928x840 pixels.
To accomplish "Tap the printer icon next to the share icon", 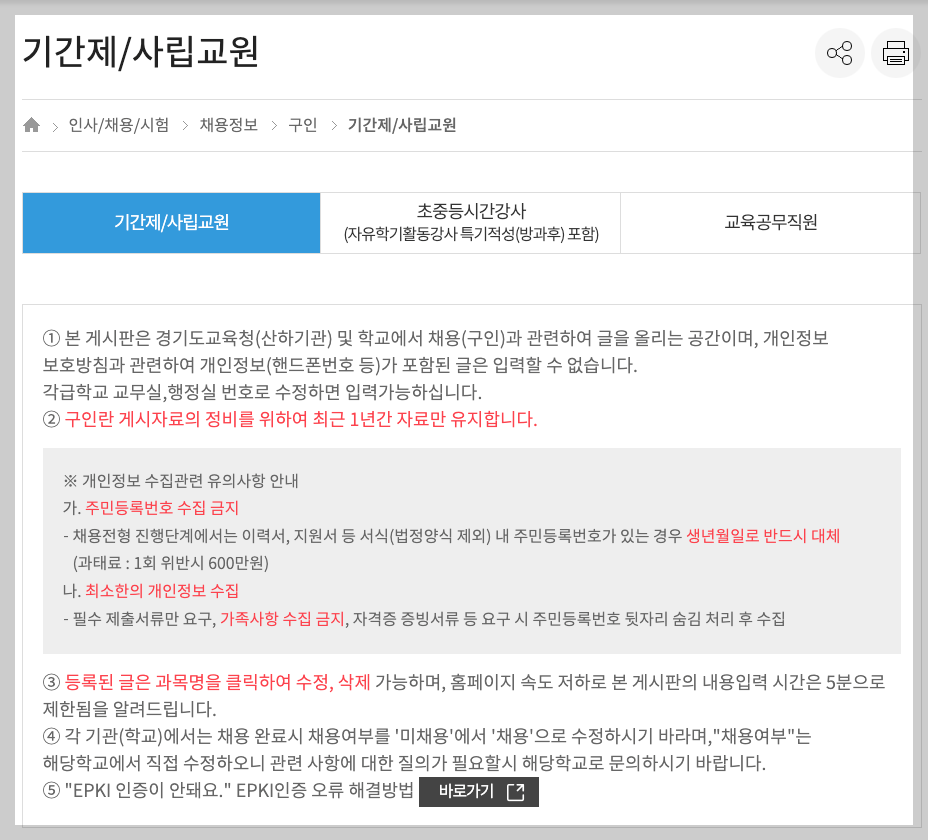I will [x=894, y=53].
